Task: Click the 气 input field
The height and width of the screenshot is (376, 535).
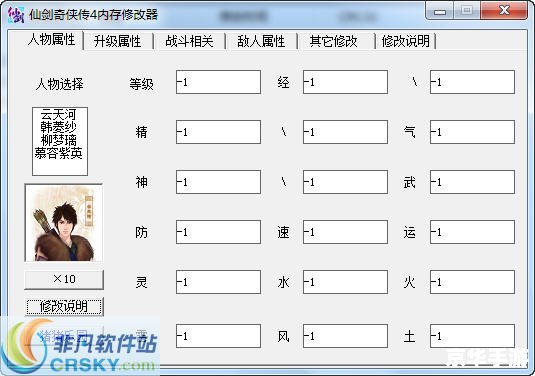Action: [x=472, y=132]
